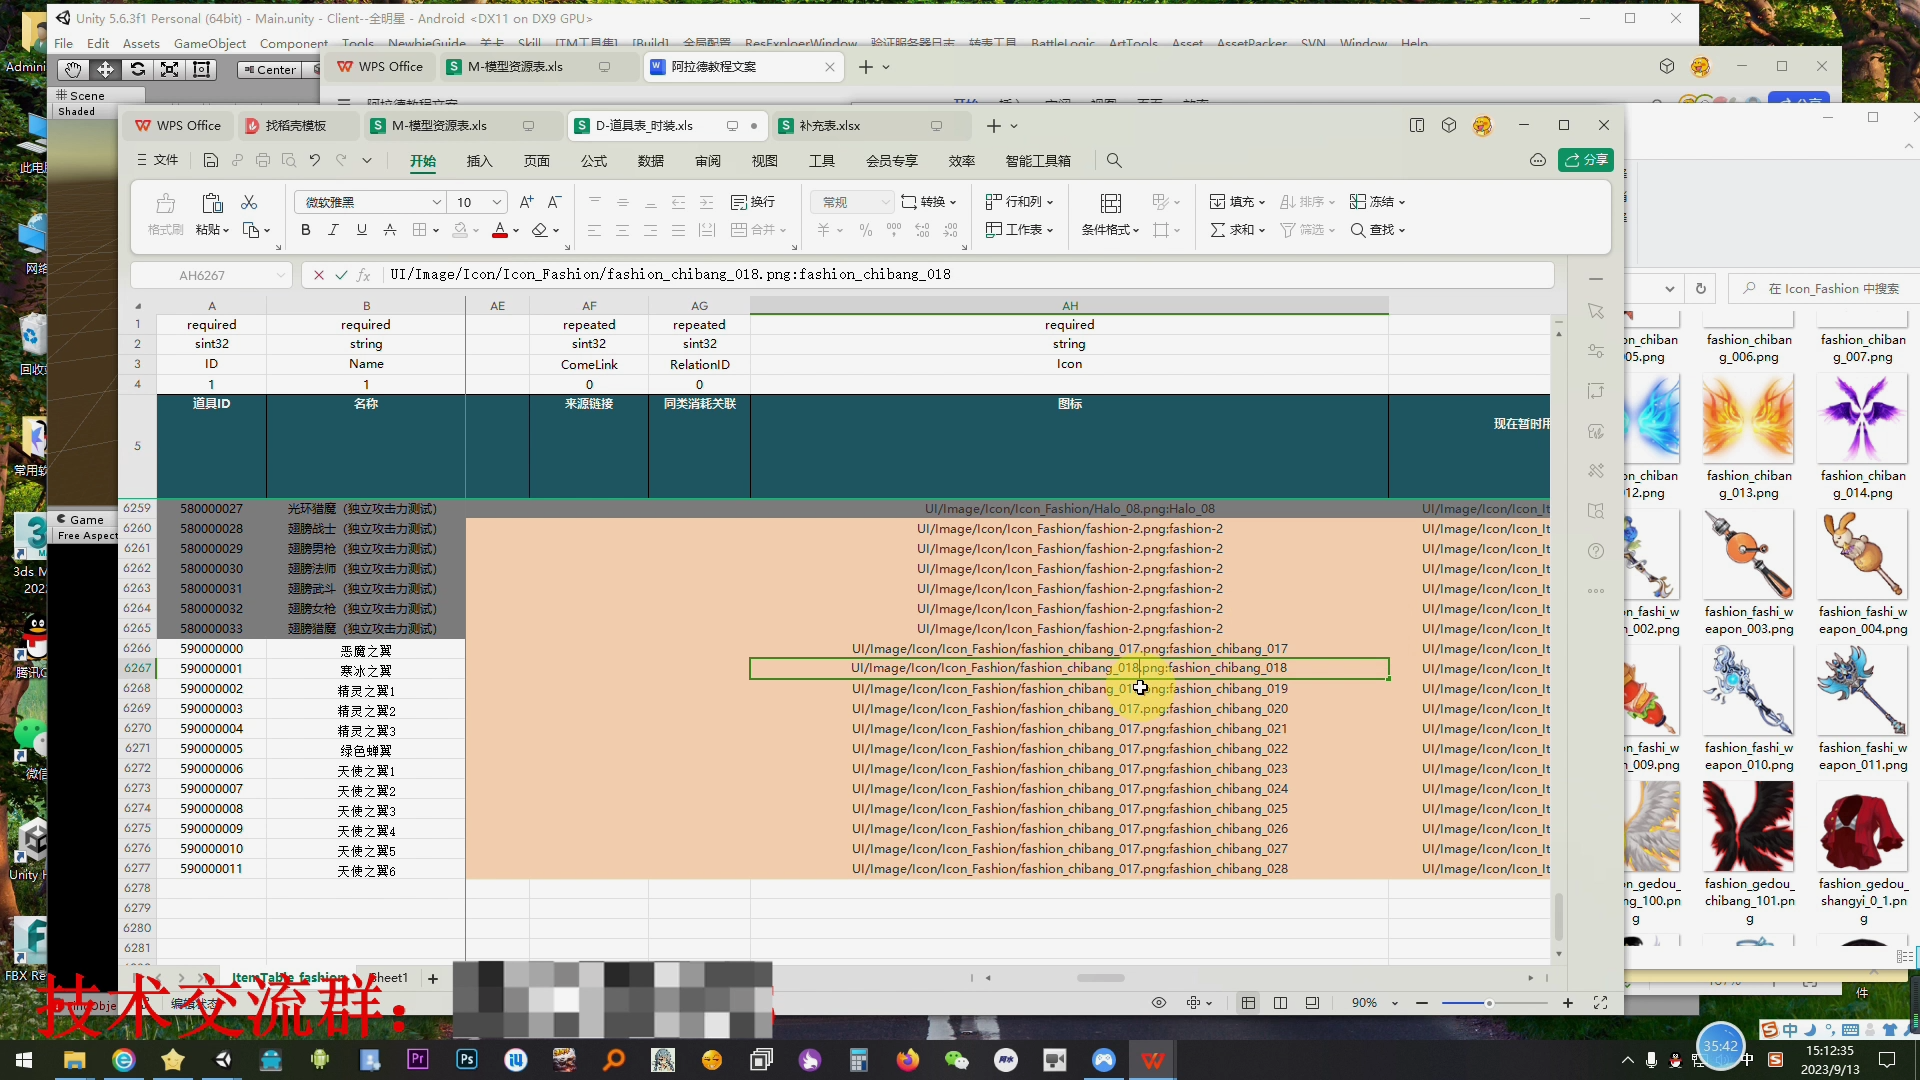Click the save document icon

pos(210,160)
